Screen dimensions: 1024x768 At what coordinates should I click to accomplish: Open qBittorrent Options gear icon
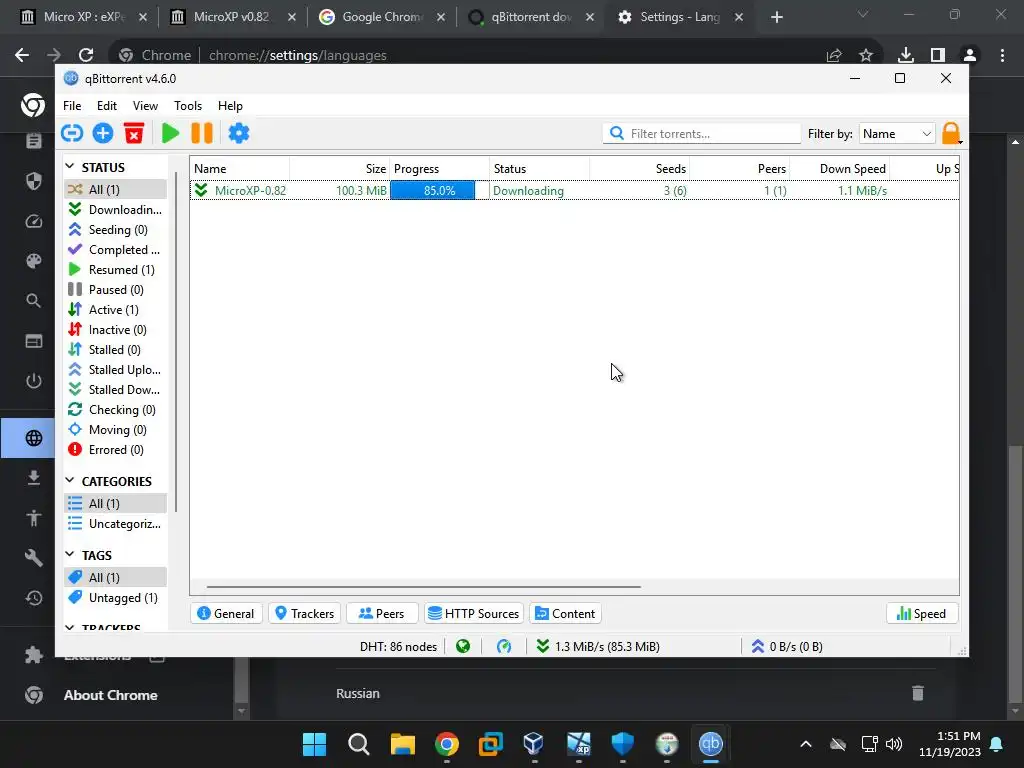click(238, 133)
